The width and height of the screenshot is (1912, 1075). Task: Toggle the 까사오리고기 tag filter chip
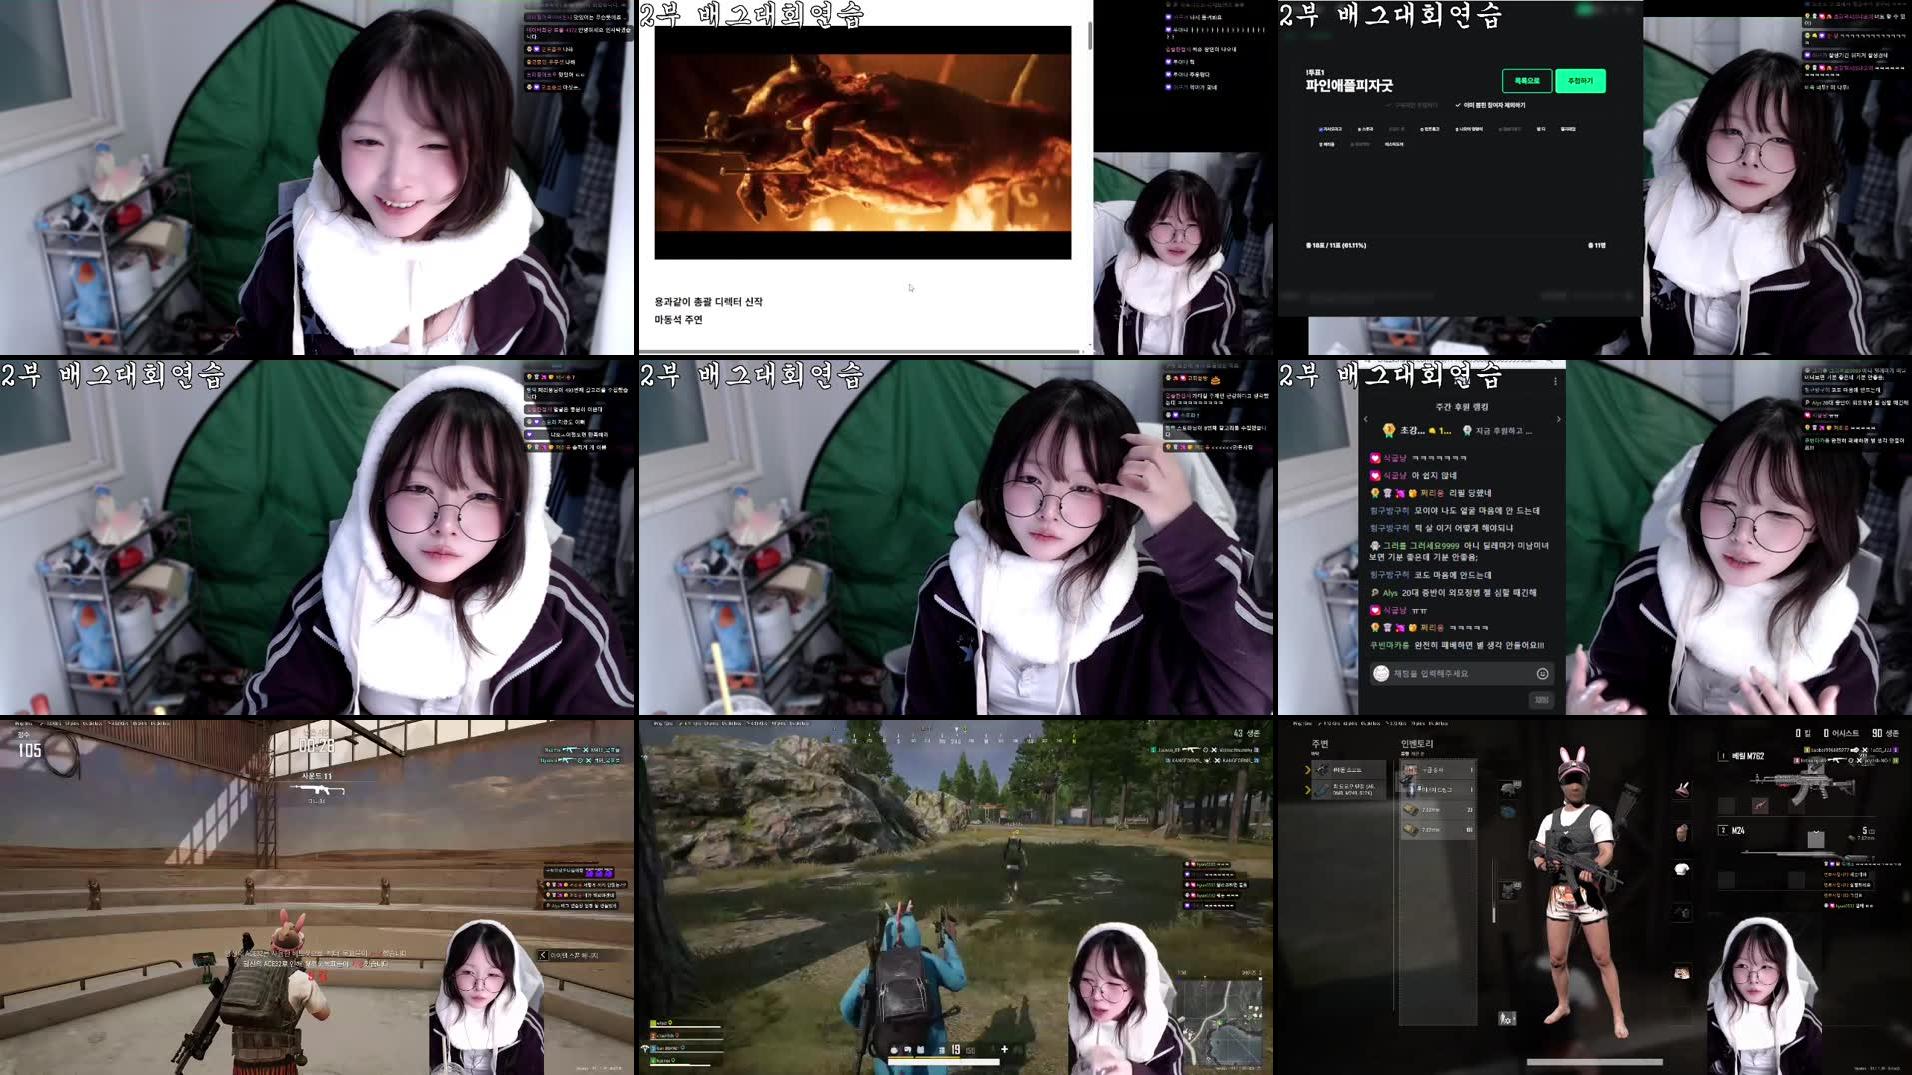1329,129
